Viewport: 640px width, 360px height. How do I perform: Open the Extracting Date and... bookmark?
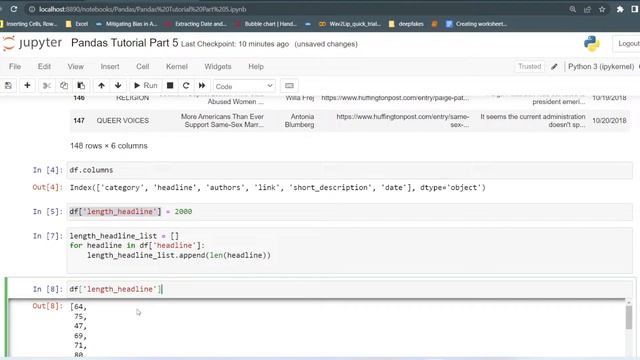click(196, 24)
